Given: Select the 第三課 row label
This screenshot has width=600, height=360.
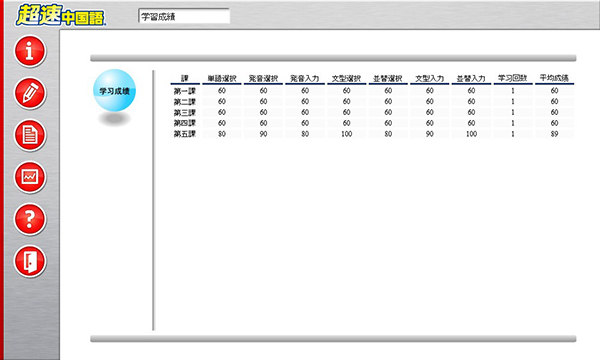Looking at the screenshot, I should click(x=185, y=112).
